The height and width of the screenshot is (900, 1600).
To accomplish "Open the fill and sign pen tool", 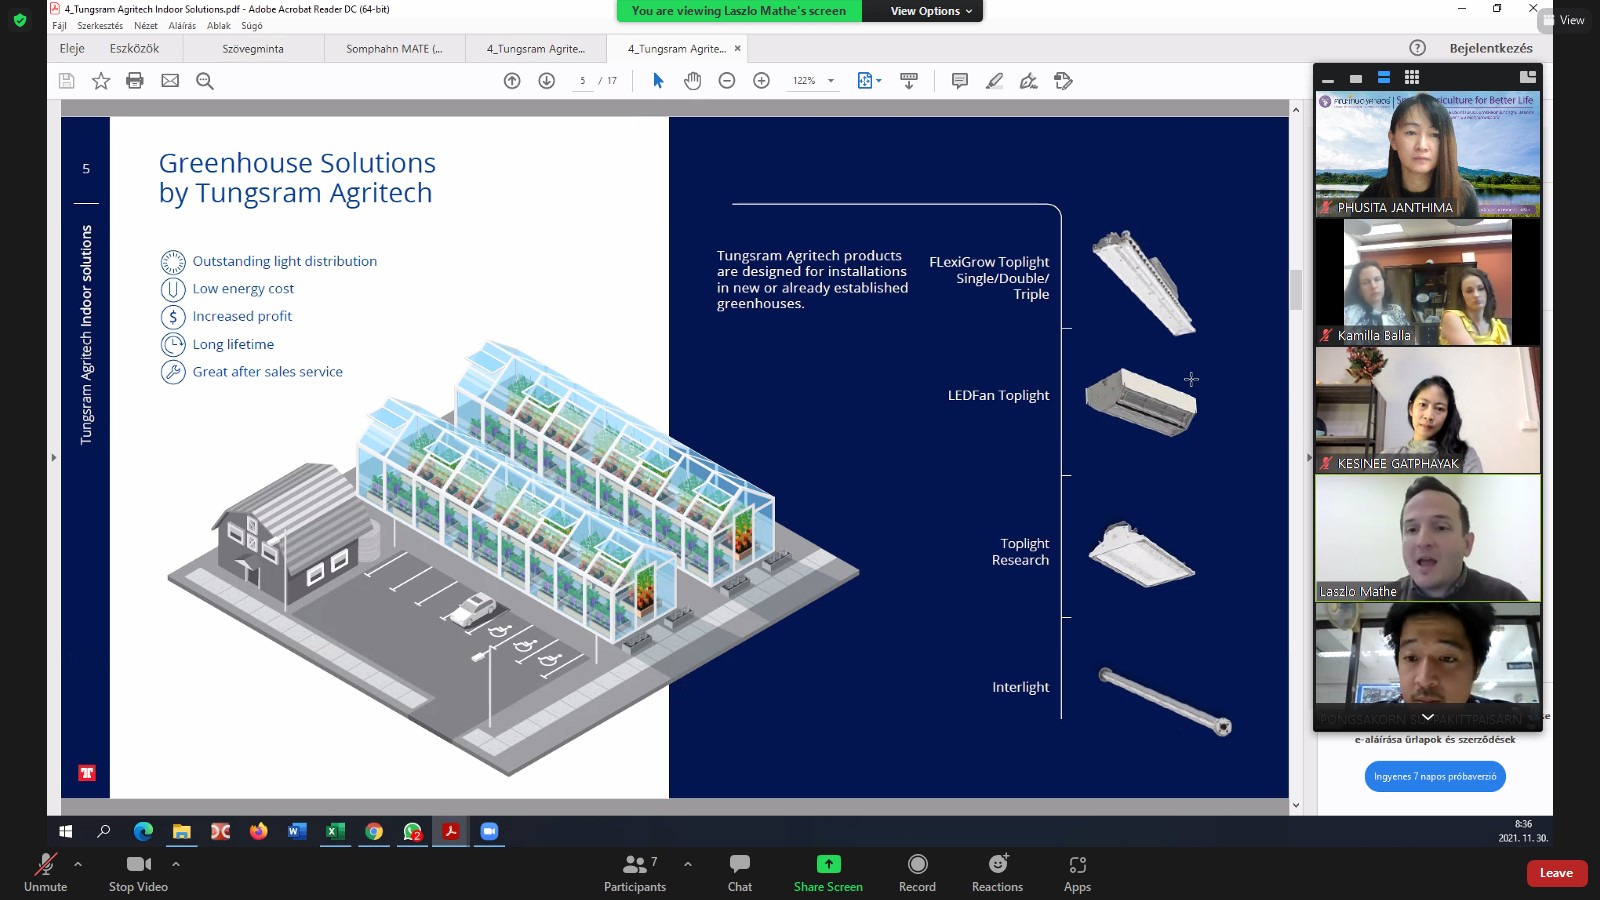I will [1028, 81].
